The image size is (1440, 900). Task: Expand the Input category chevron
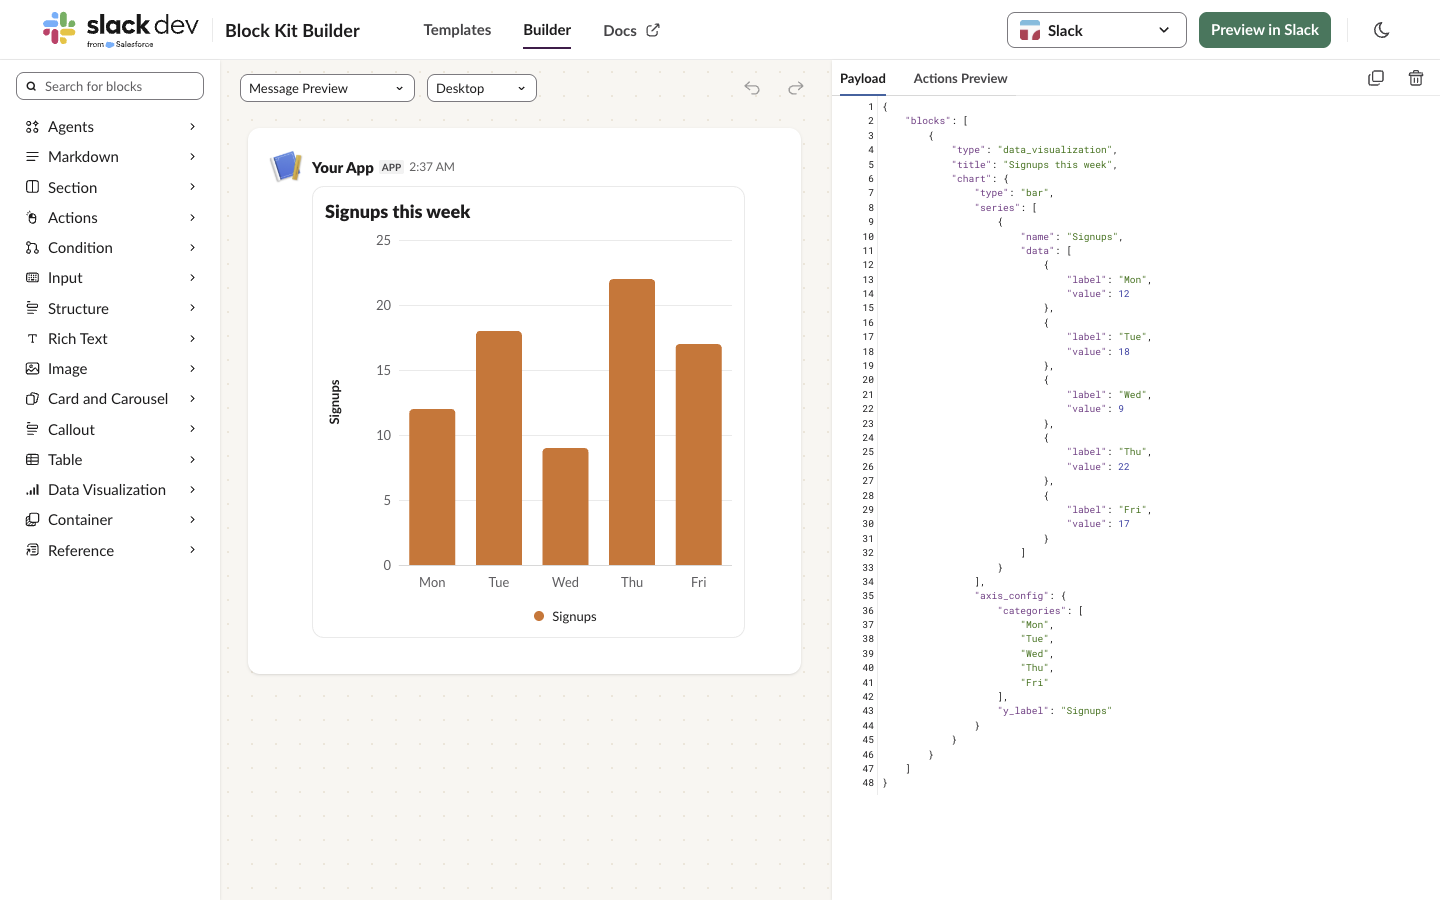[x=193, y=278]
